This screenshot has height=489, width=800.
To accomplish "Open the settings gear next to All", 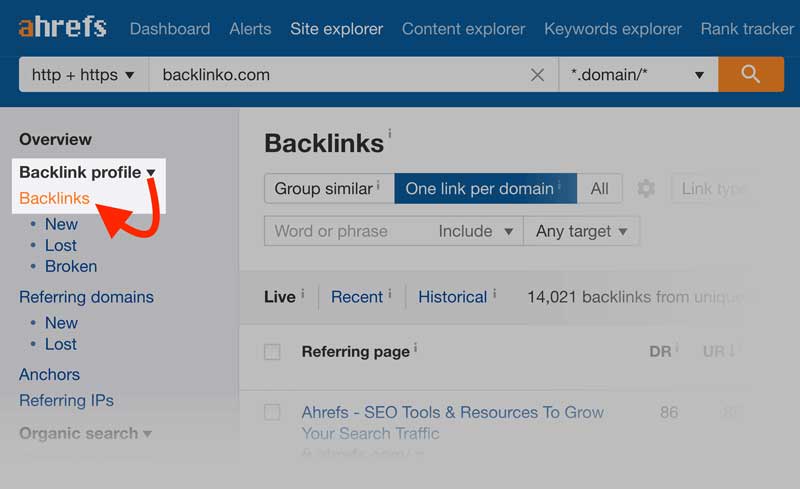I will [x=646, y=188].
